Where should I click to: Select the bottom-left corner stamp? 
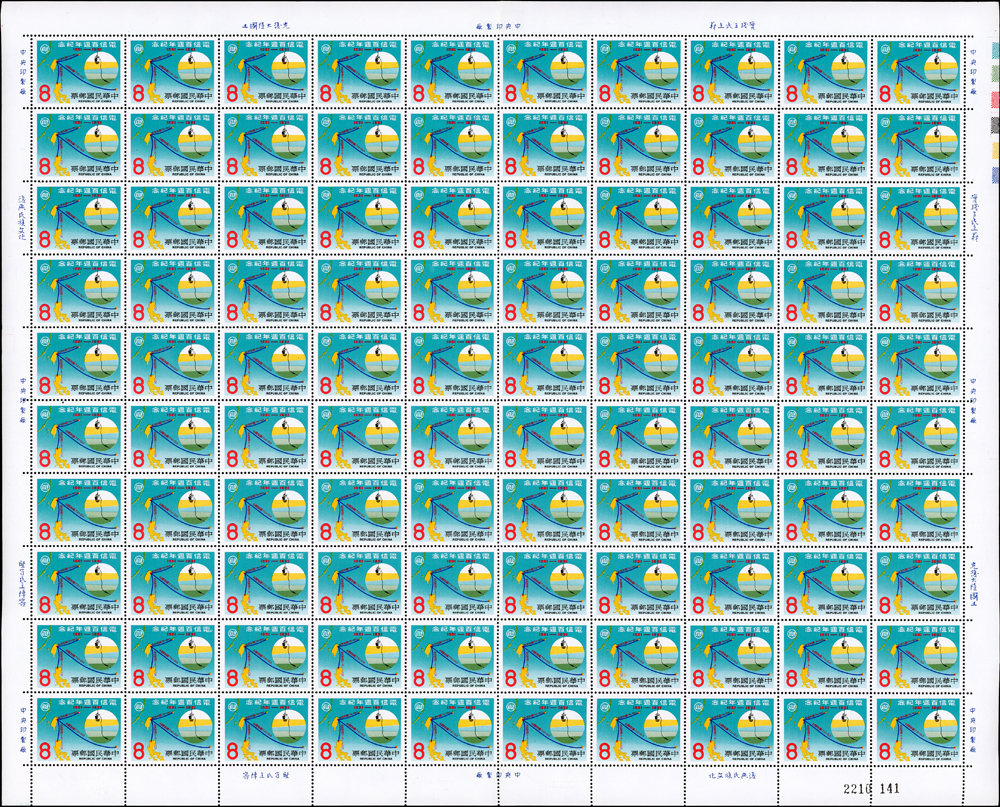[x=78, y=728]
